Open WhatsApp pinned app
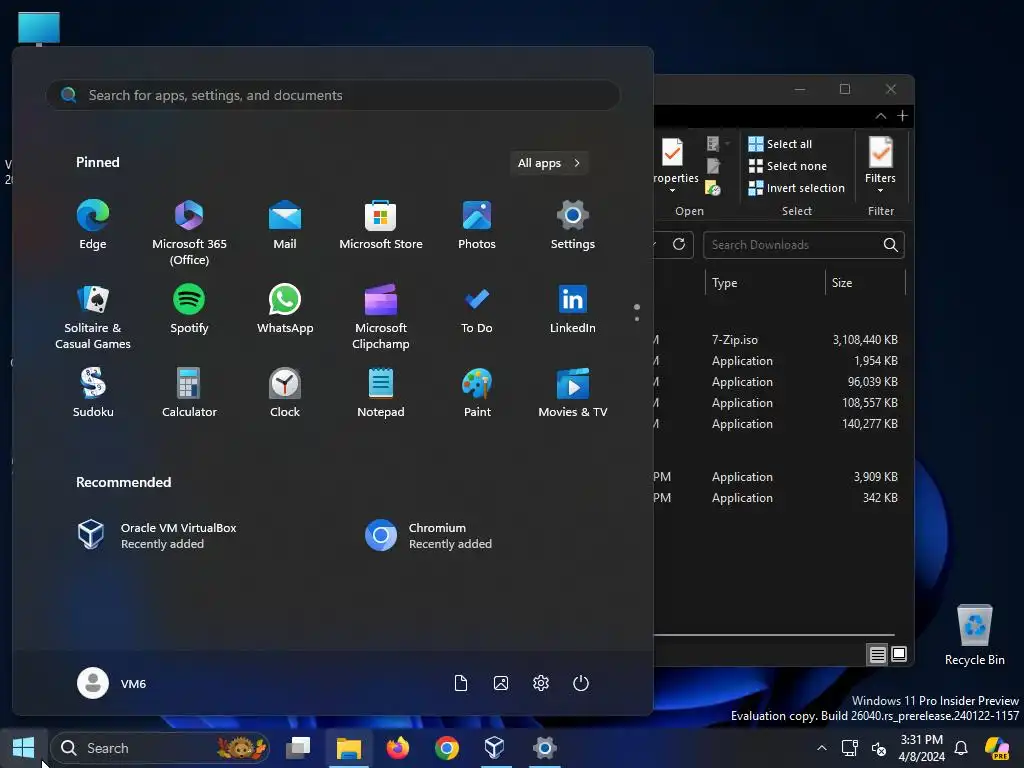This screenshot has width=1024, height=768. pyautogui.click(x=285, y=310)
